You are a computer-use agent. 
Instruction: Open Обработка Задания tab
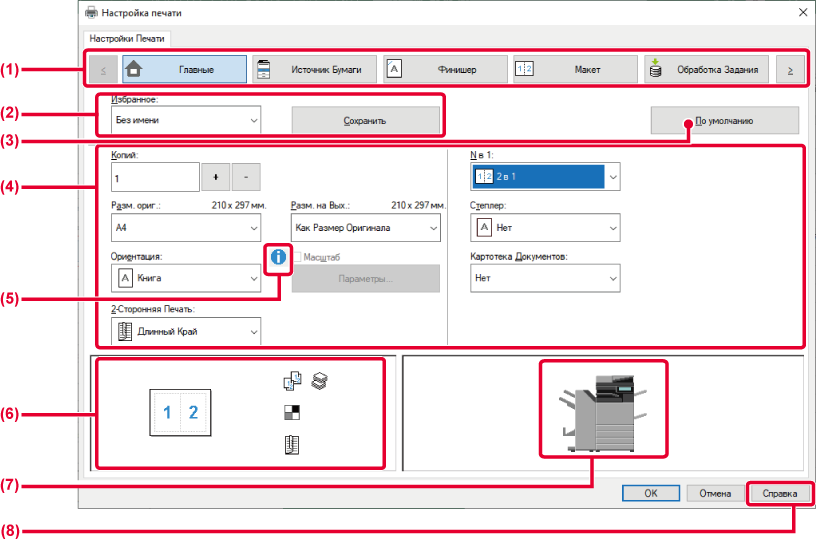(707, 69)
